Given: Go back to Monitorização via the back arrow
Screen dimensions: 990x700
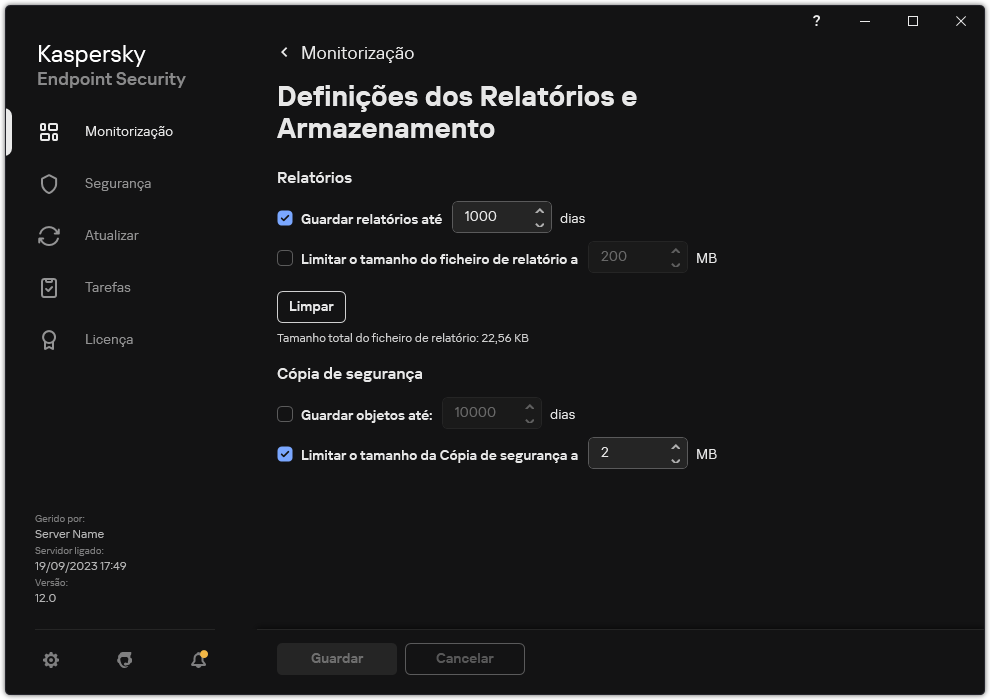Looking at the screenshot, I should (284, 52).
